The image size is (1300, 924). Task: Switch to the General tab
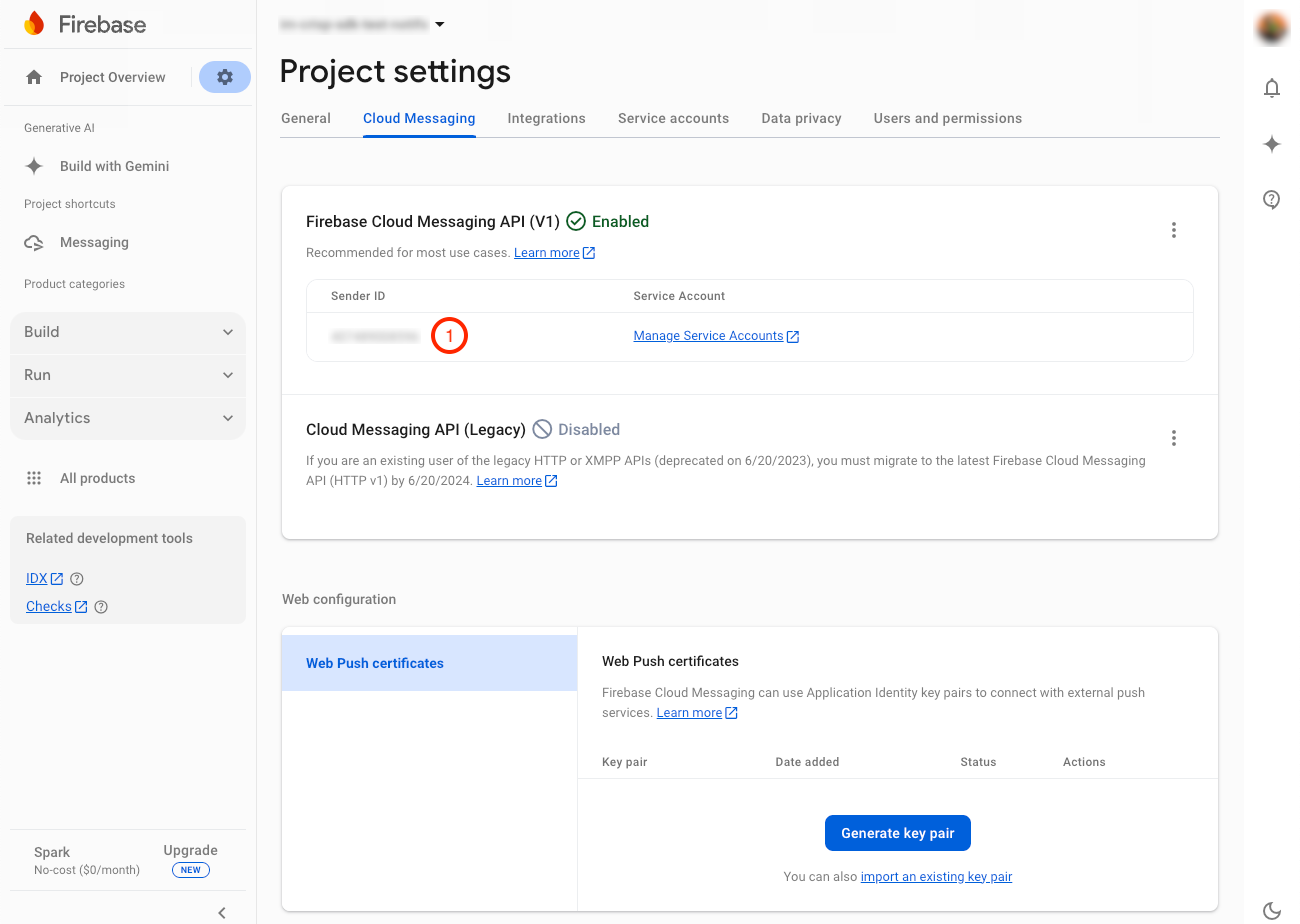306,118
